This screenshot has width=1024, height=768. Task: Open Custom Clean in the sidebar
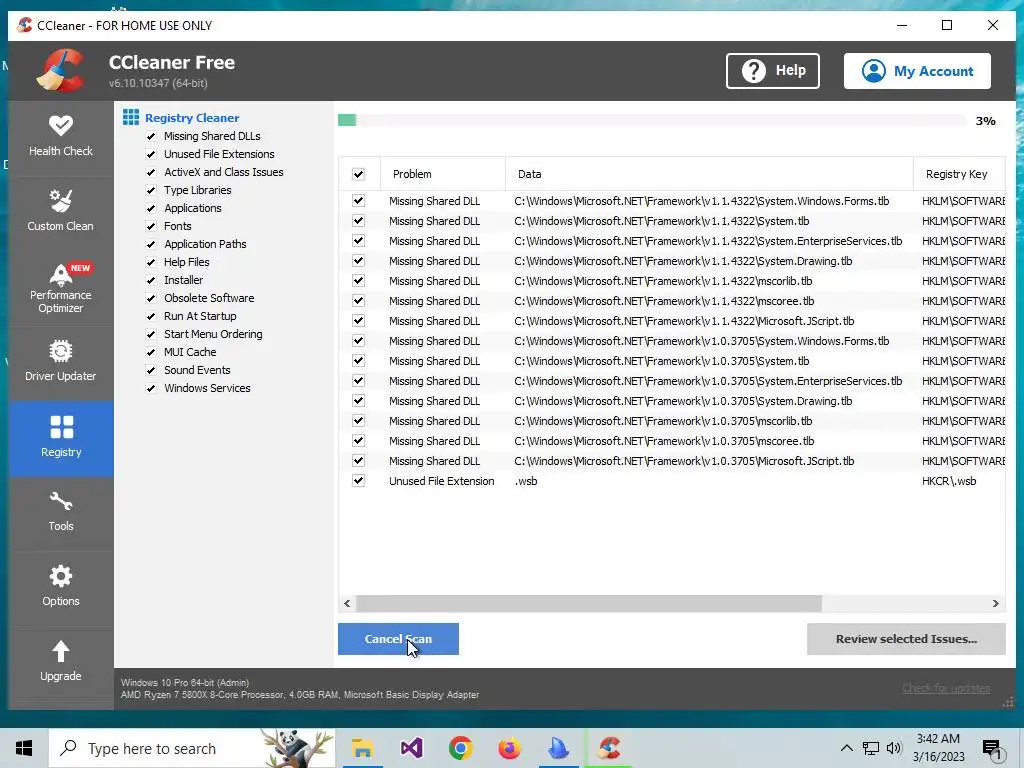[61, 211]
